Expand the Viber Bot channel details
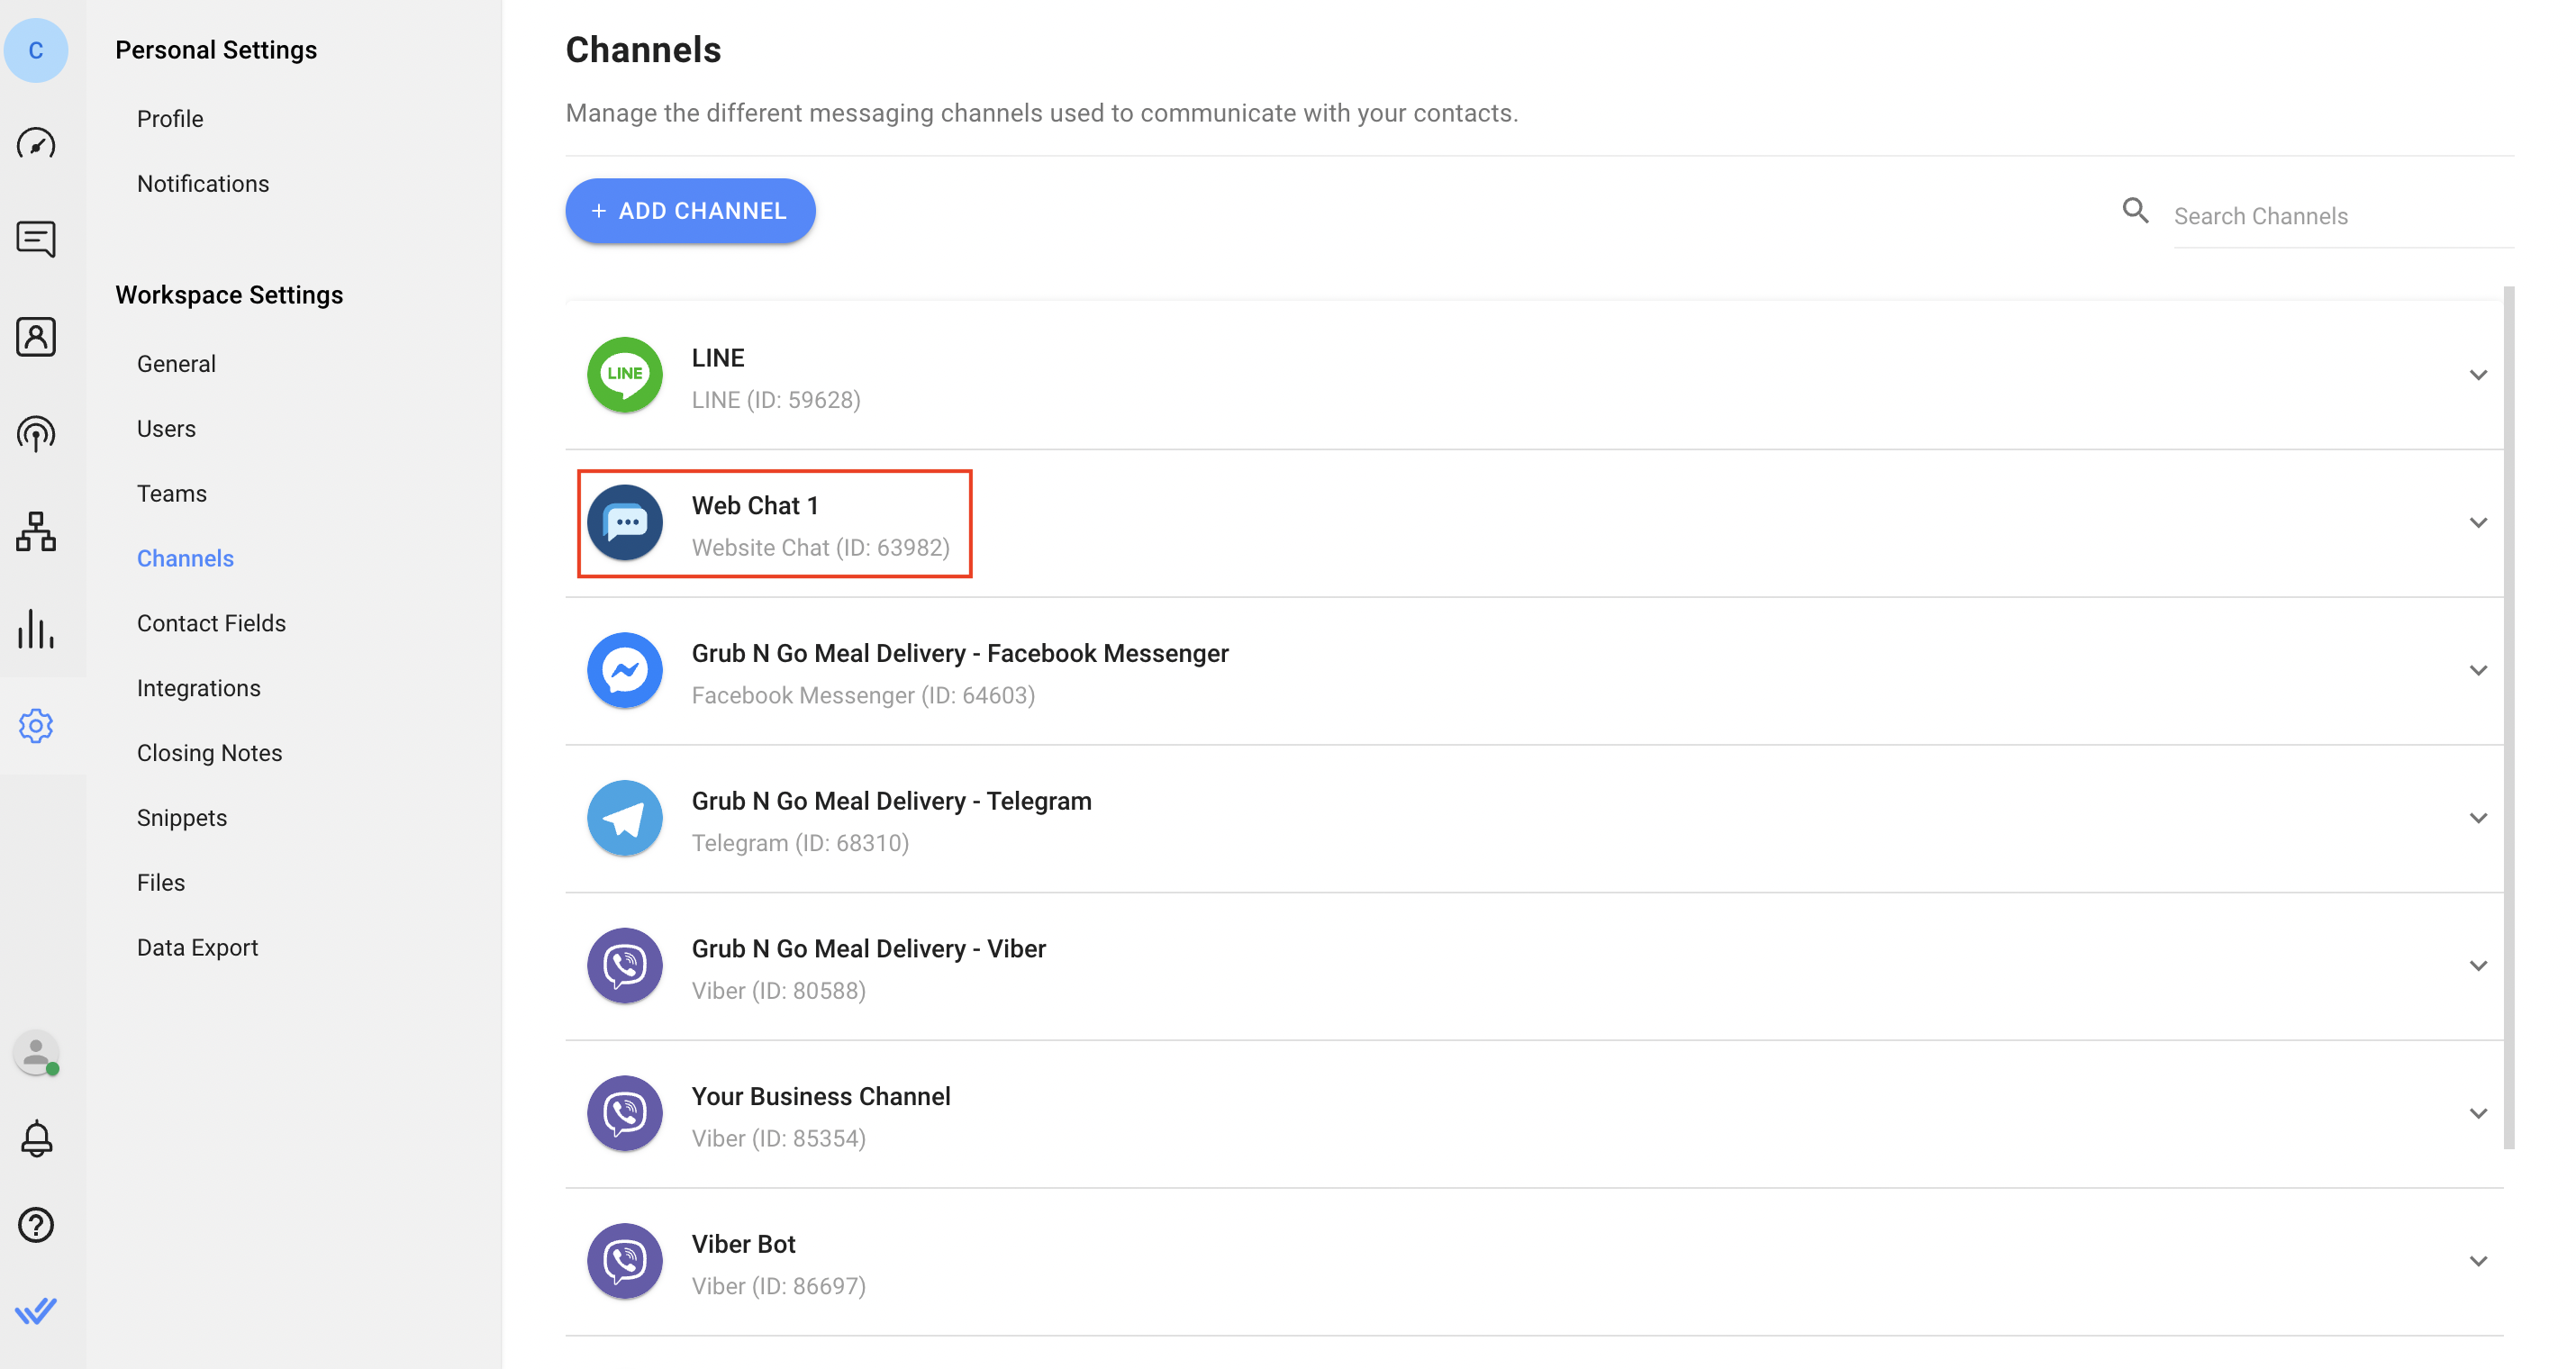Viewport: 2576px width, 1369px height. coord(2475,1260)
